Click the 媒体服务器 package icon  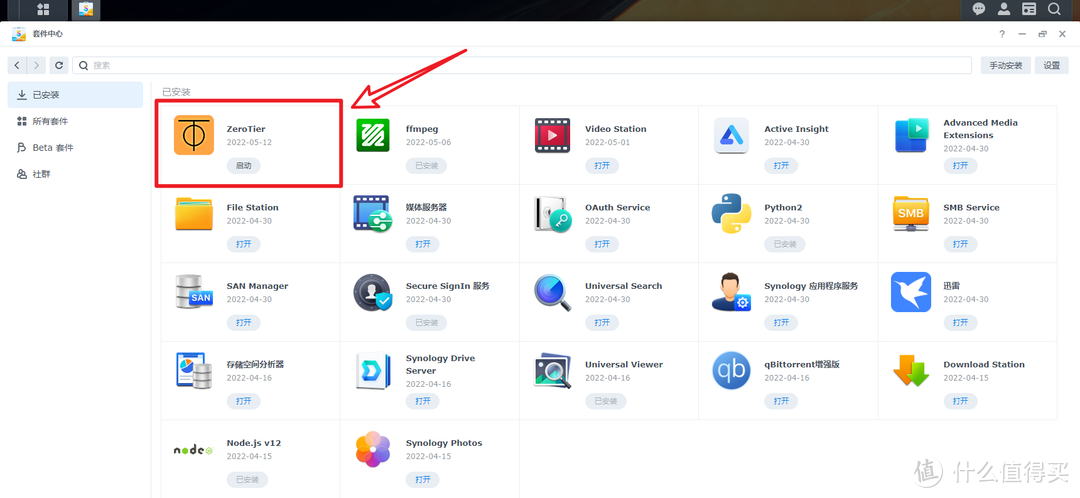click(373, 214)
